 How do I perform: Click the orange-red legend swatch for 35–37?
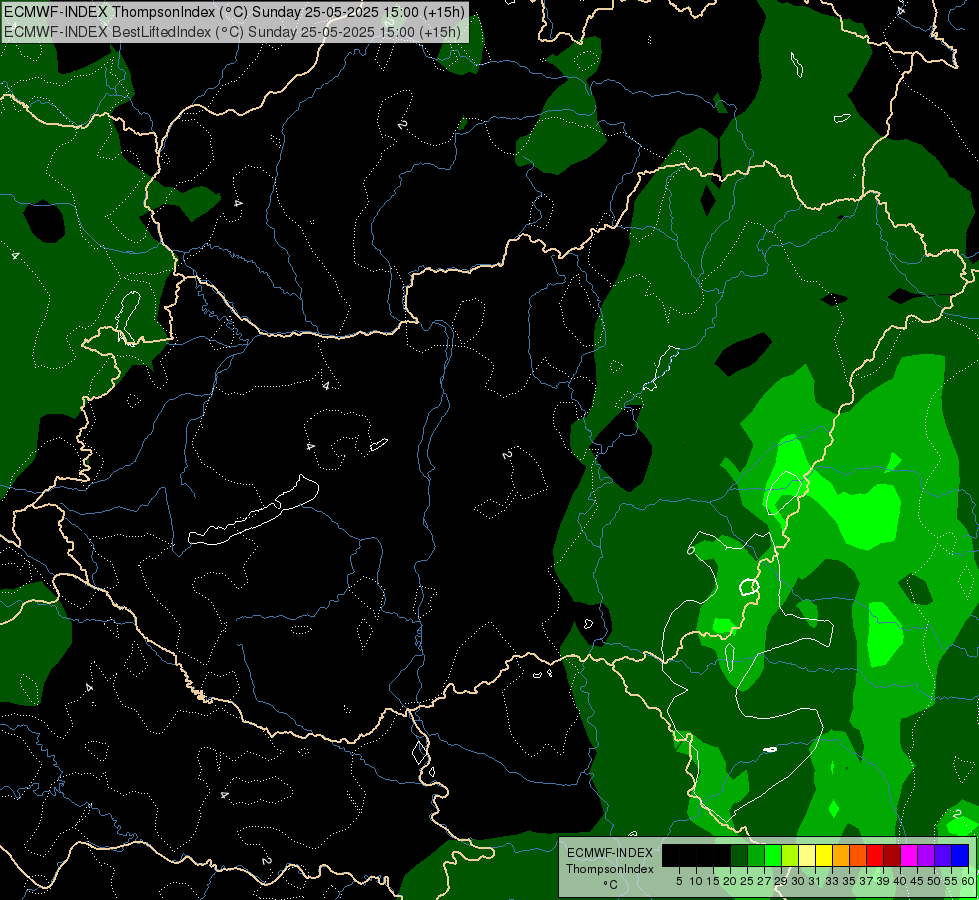(858, 855)
